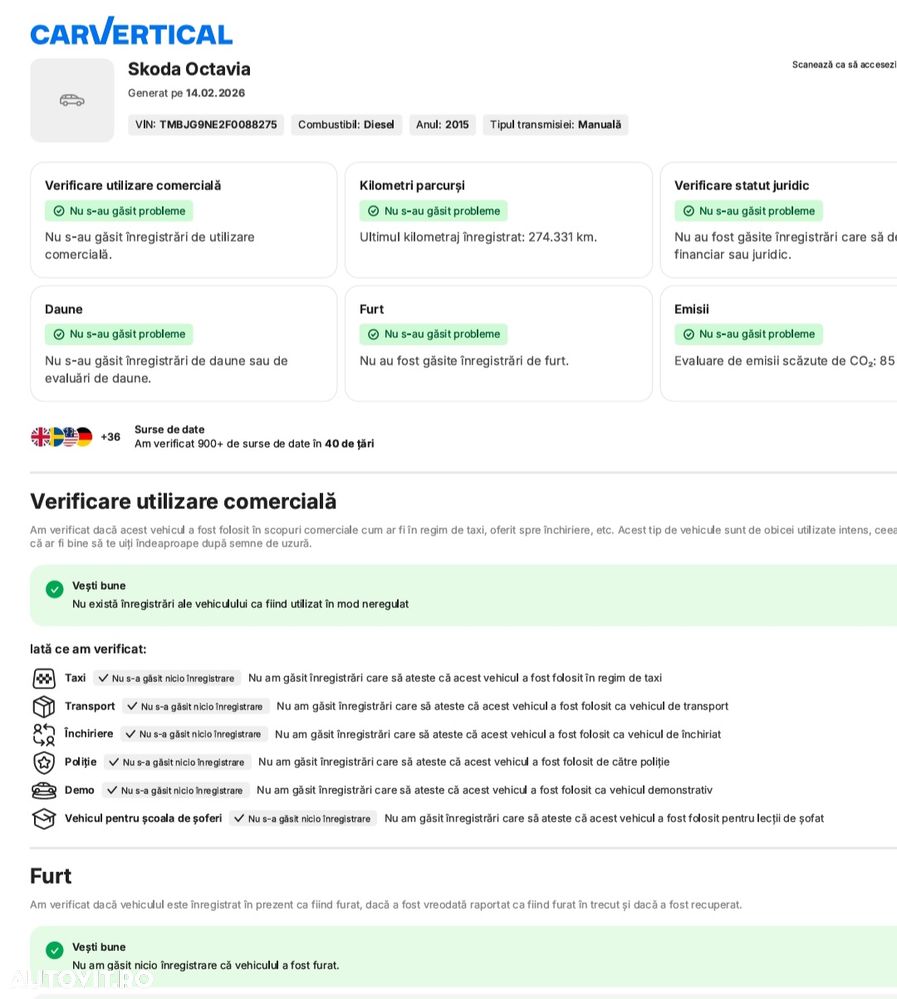Open the Kilometri parcurși summary card
Image resolution: width=897 pixels, height=999 pixels.
pos(499,220)
